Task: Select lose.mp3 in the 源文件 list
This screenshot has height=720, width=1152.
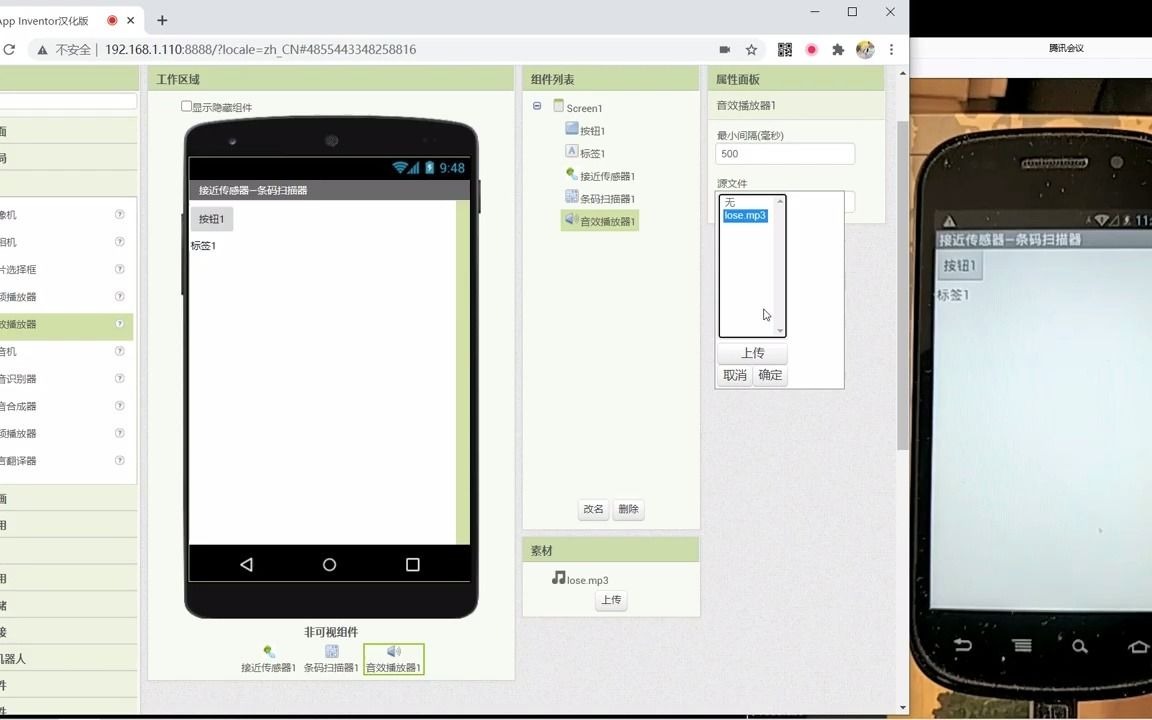Action: pos(744,215)
